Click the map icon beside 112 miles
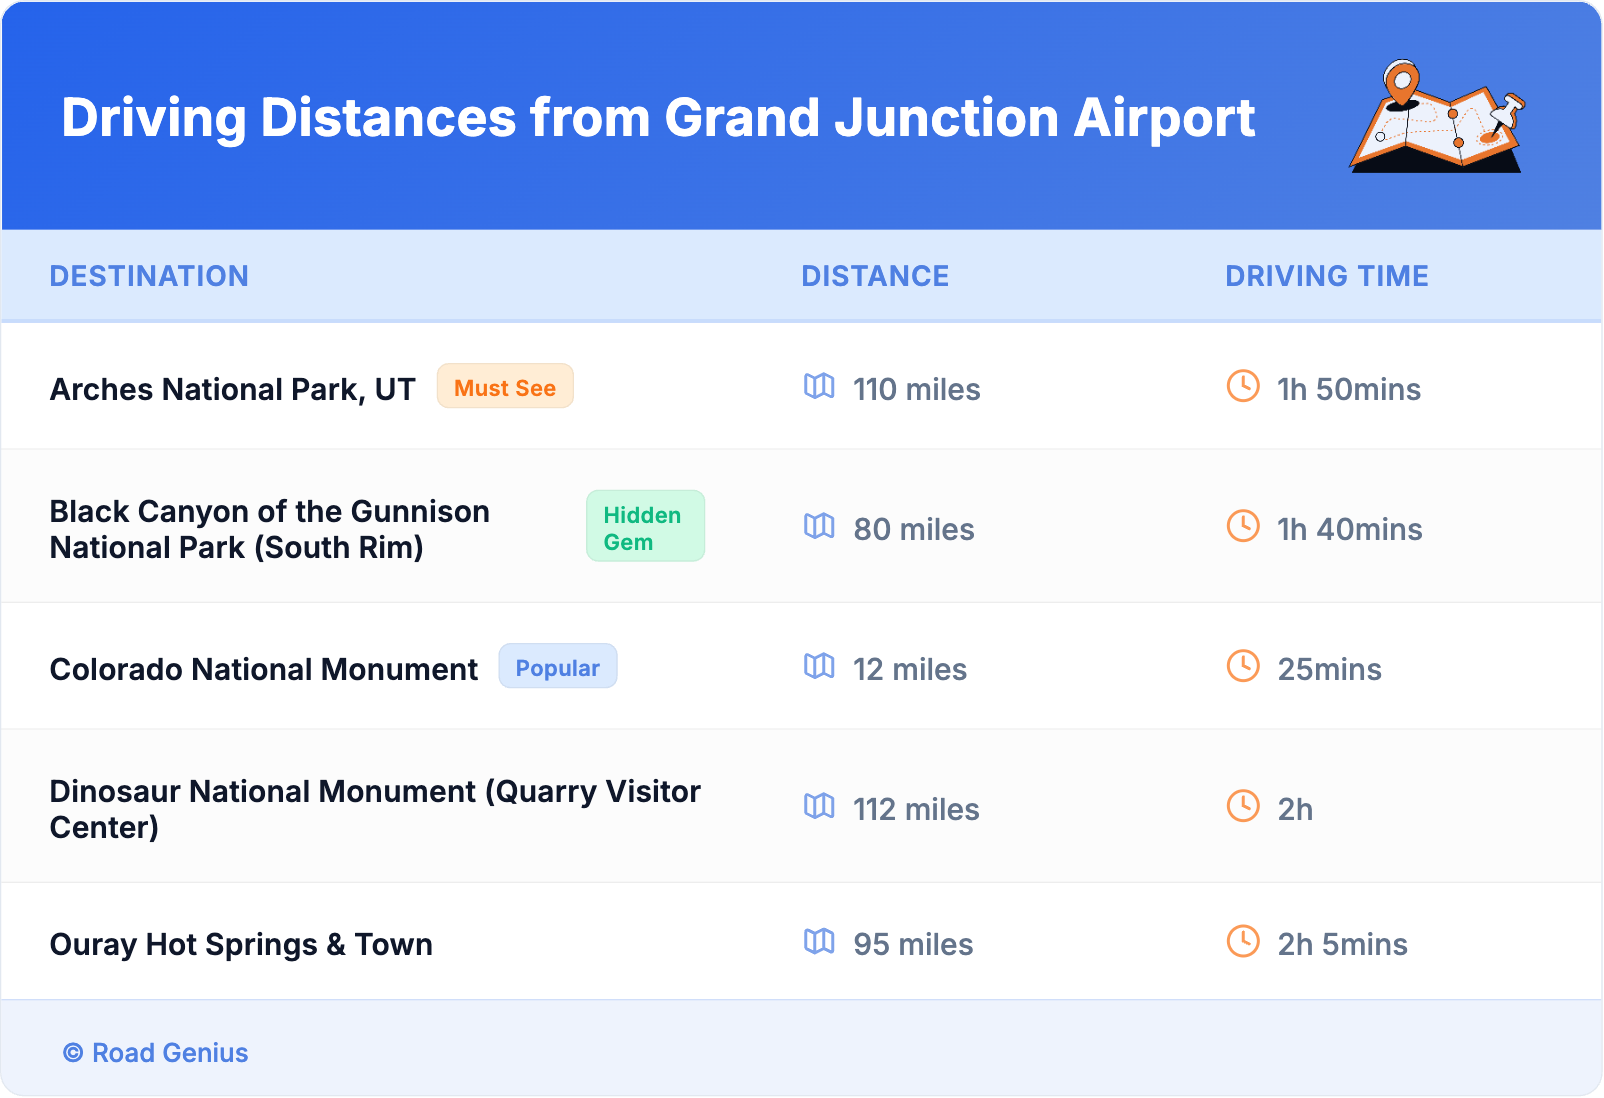Viewport: 1604px width, 1098px height. 819,806
